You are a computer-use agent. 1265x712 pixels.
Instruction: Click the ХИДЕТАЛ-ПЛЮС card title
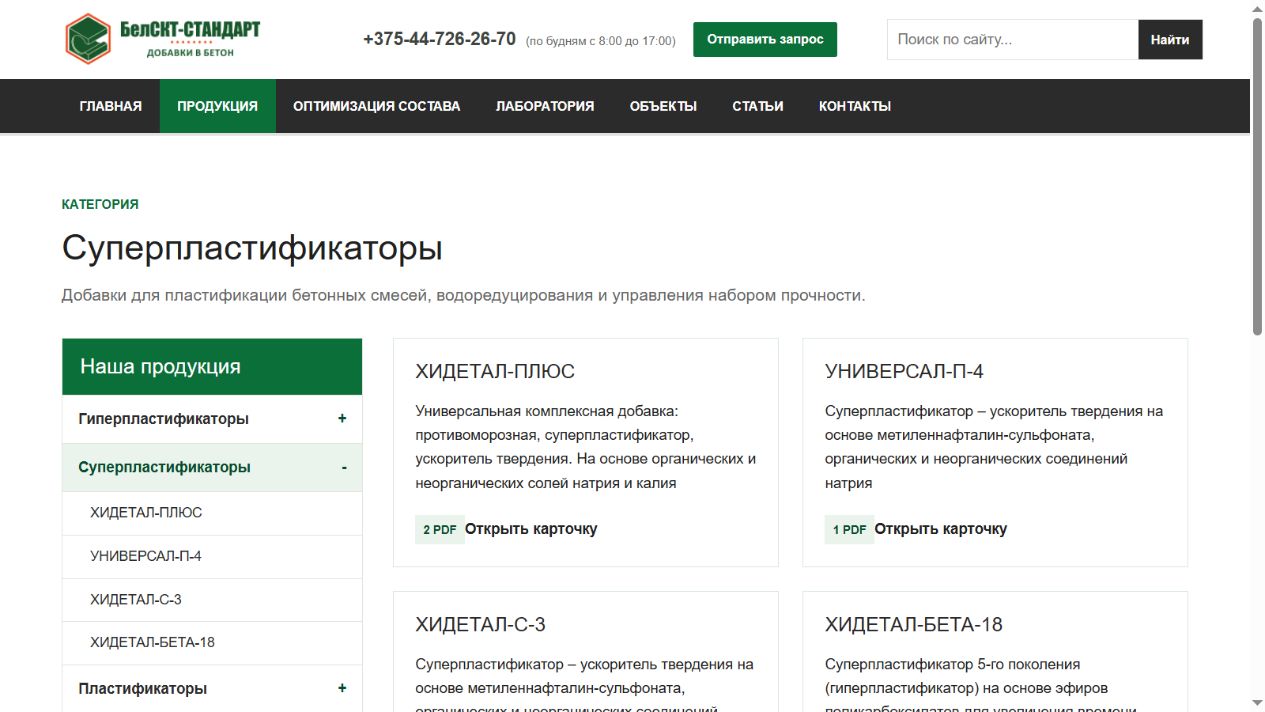pos(495,371)
